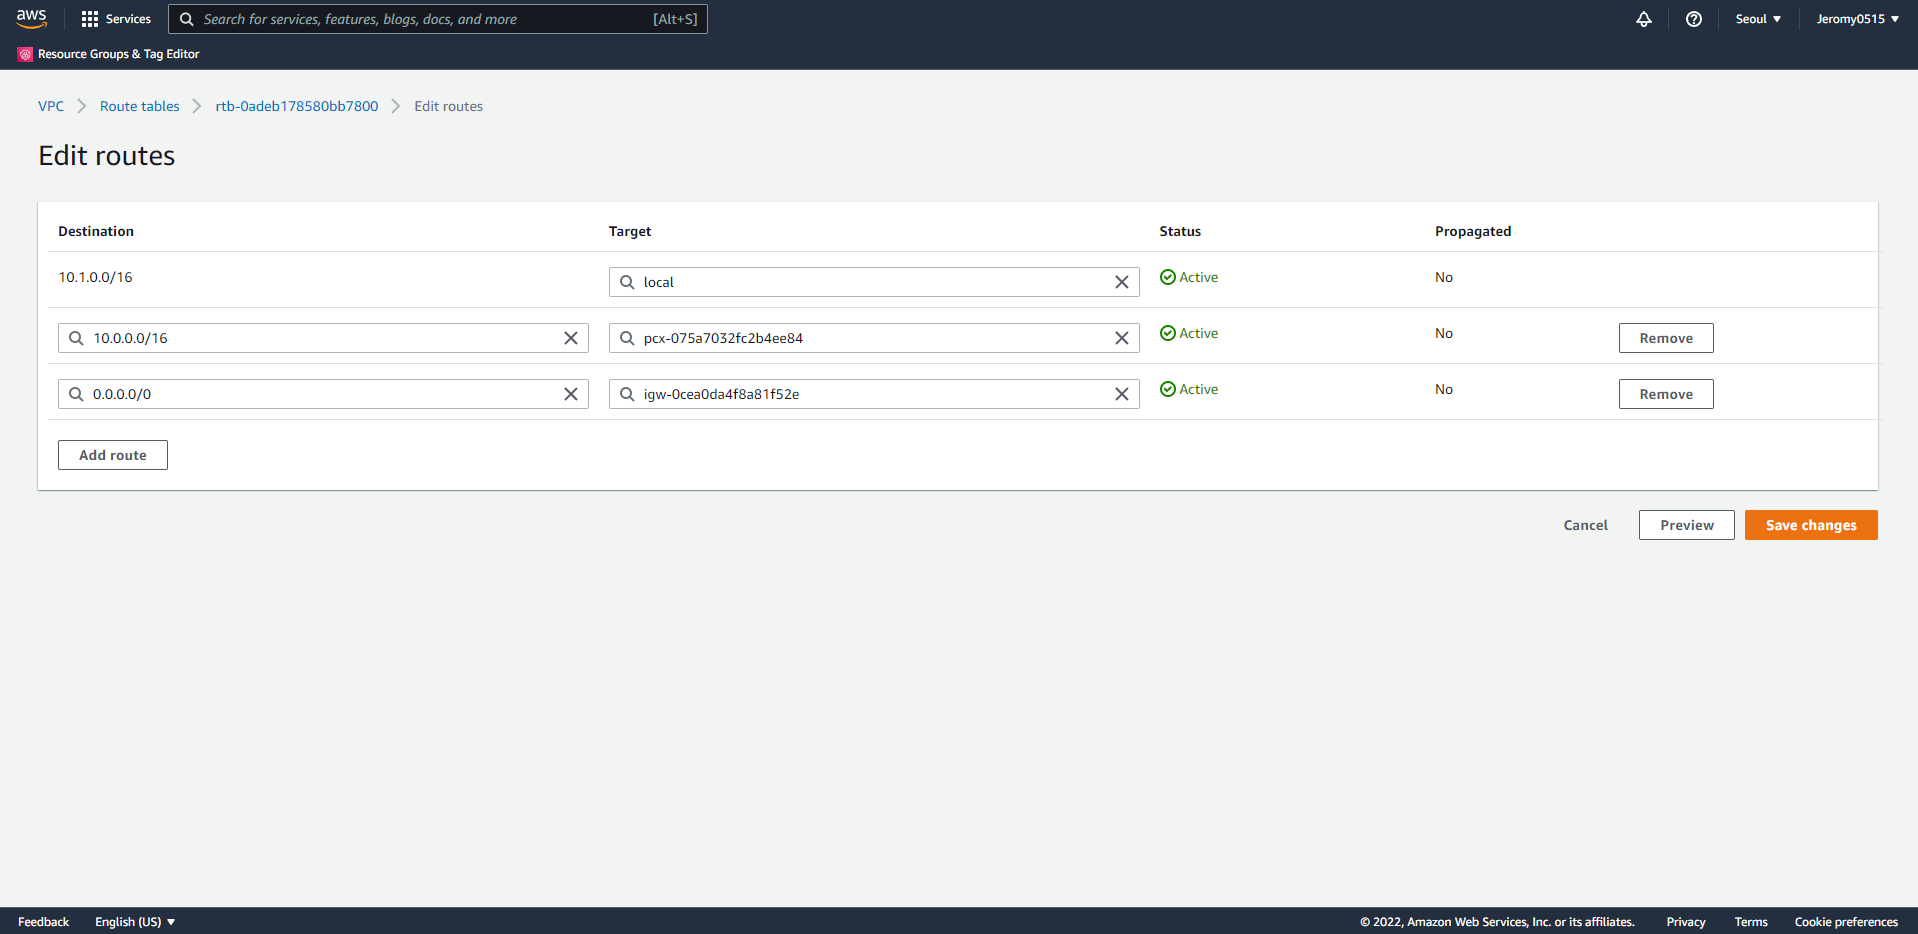
Task: Open rtb-0adeb178580bb7800 breadcrumb link
Action: [297, 106]
